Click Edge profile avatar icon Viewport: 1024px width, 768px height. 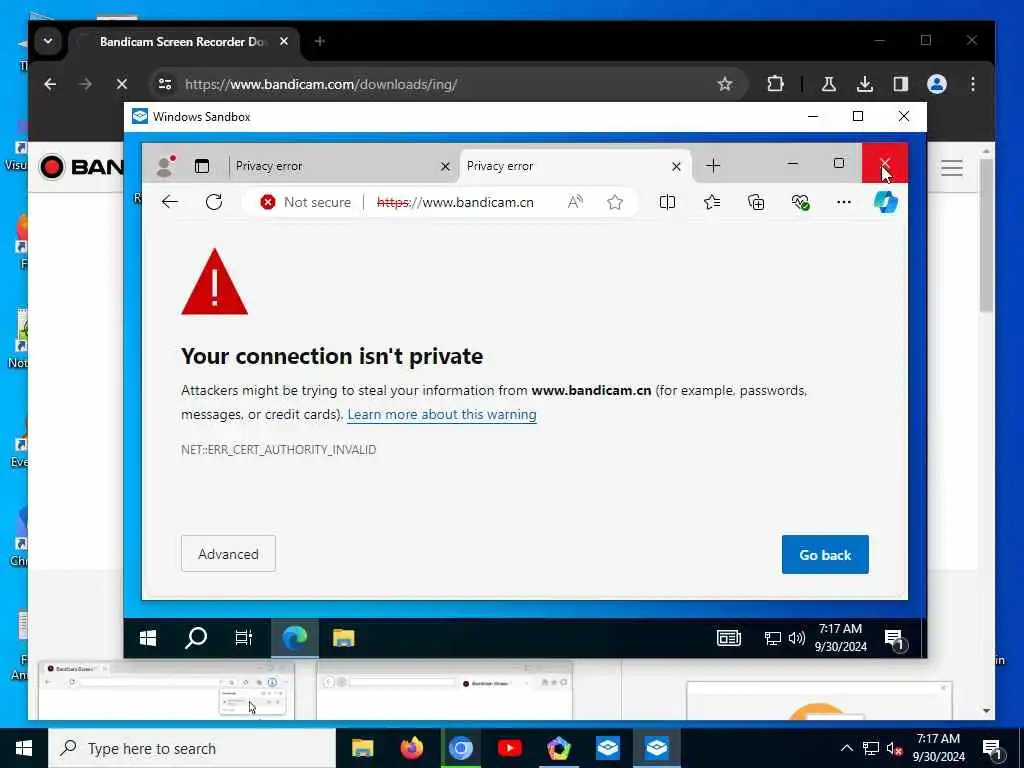tap(165, 166)
